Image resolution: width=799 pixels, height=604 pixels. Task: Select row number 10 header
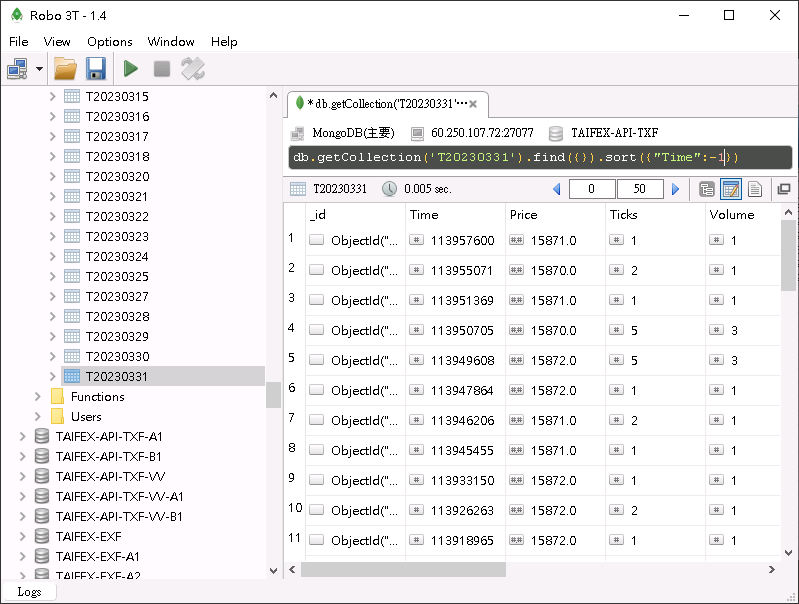(295, 508)
